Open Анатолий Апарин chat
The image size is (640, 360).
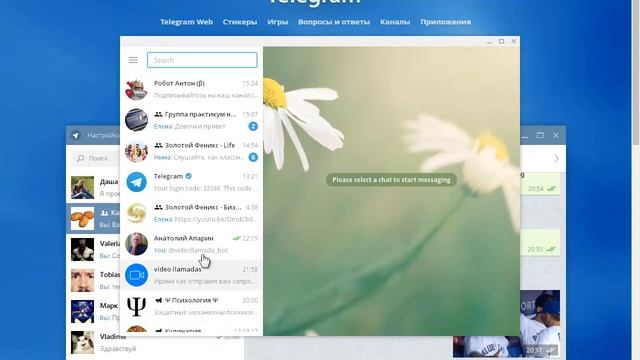pos(191,244)
